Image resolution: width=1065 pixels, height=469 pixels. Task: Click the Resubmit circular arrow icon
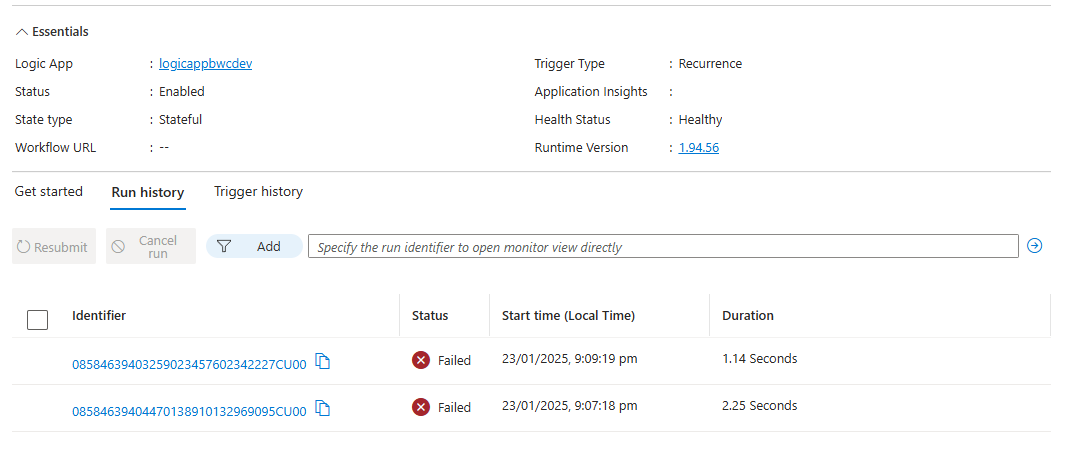pos(24,247)
